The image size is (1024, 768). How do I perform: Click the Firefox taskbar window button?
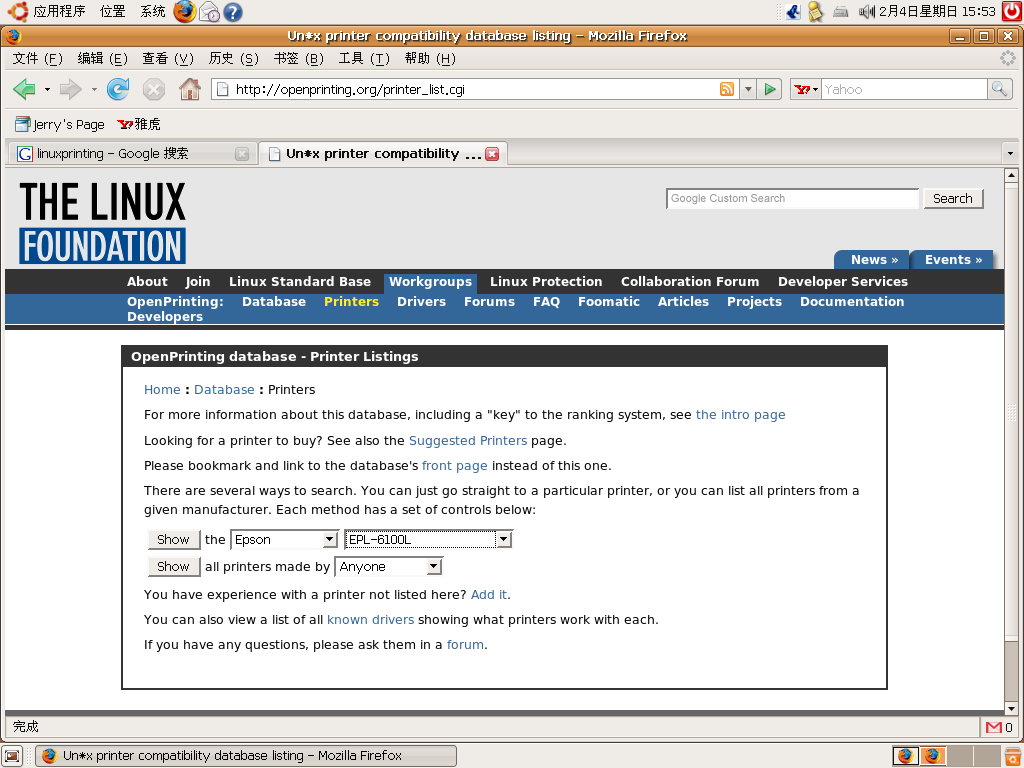(246, 756)
